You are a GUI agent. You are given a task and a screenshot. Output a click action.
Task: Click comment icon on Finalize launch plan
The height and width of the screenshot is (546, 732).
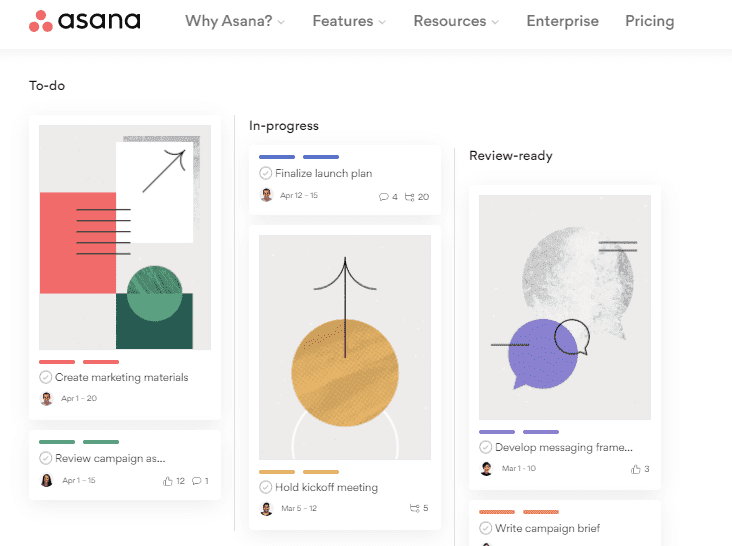pyautogui.click(x=383, y=197)
